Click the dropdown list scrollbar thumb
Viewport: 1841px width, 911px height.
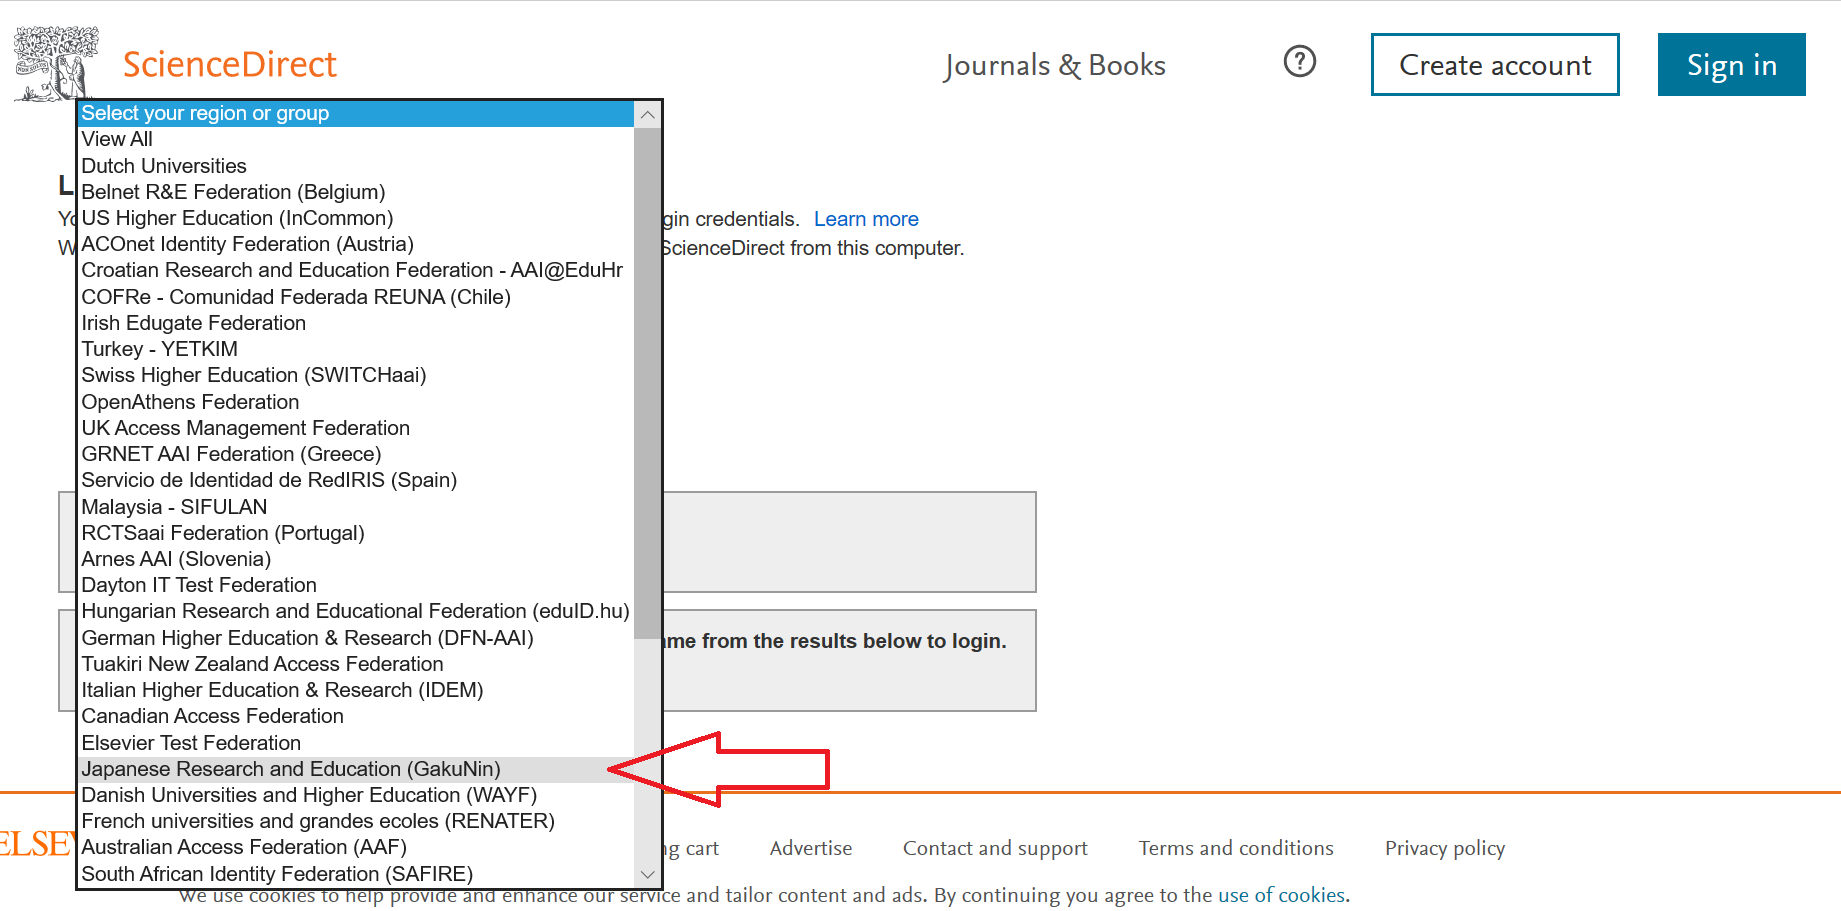click(648, 382)
